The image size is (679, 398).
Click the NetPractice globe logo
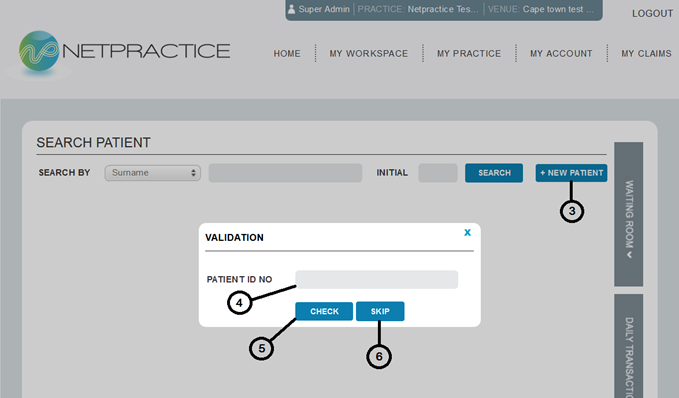click(x=39, y=51)
